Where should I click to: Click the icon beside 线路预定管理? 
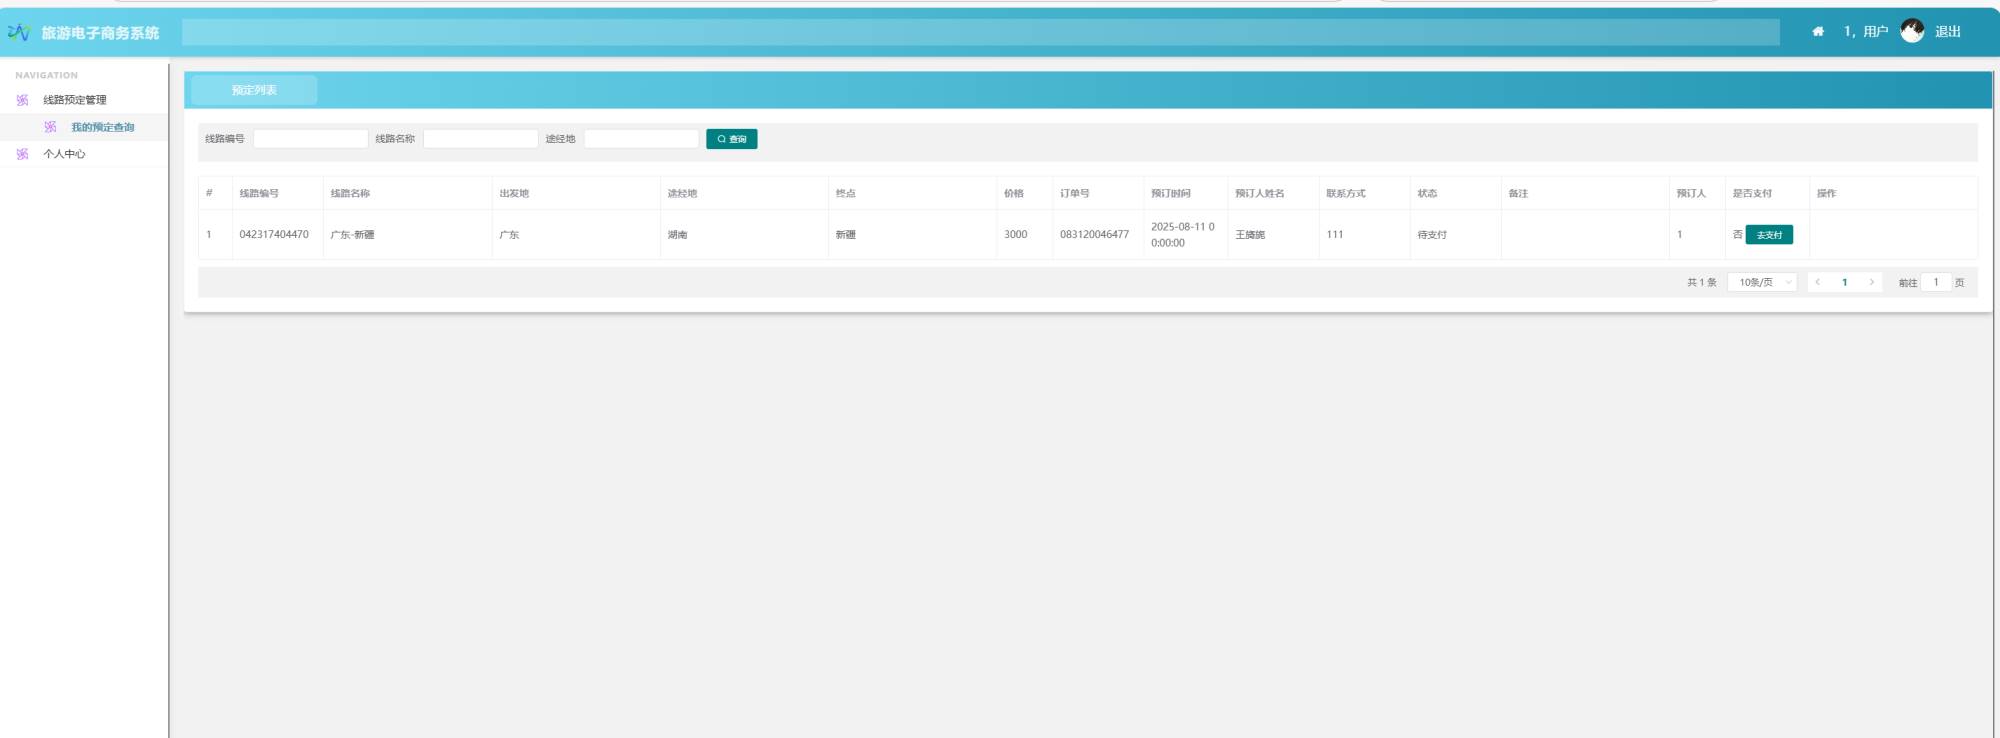pos(23,100)
